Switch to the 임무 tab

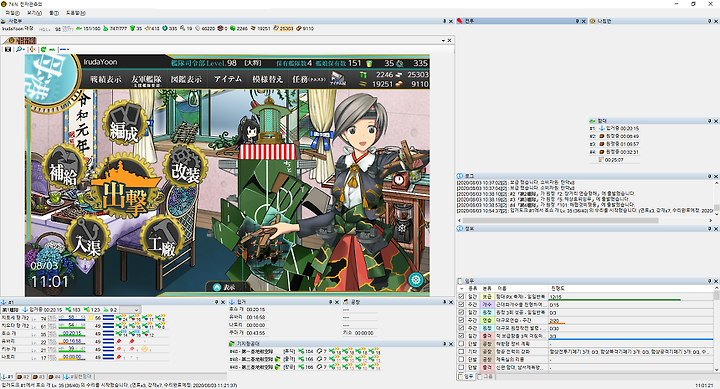coord(466,377)
